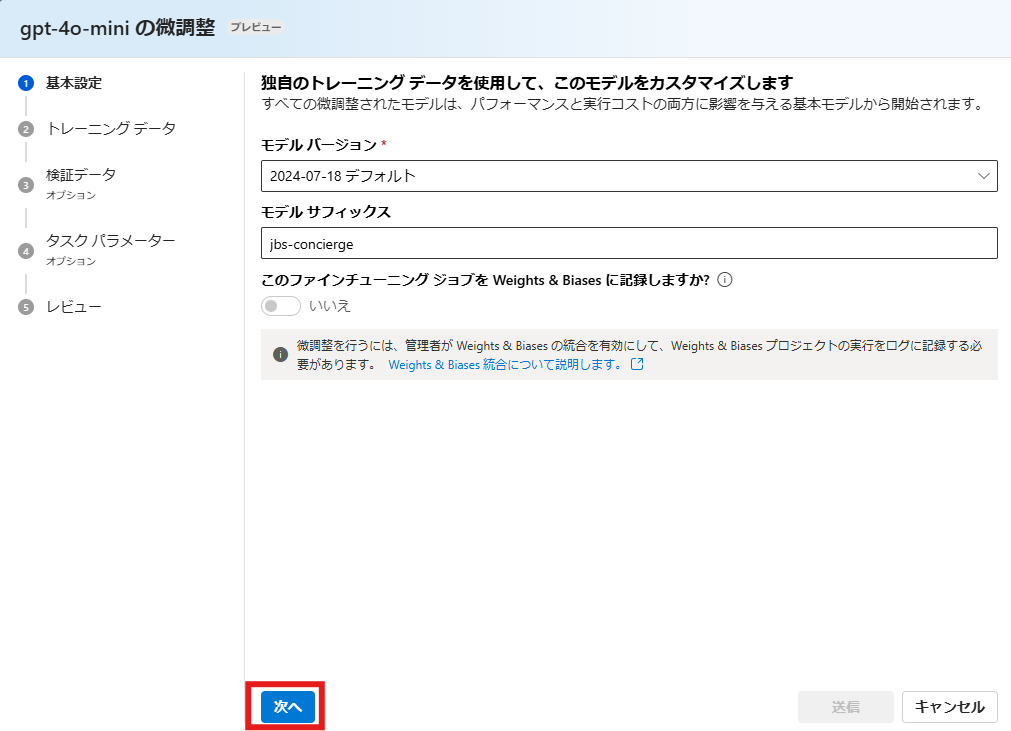
Task: Go to the レビュー step
Action: point(74,307)
